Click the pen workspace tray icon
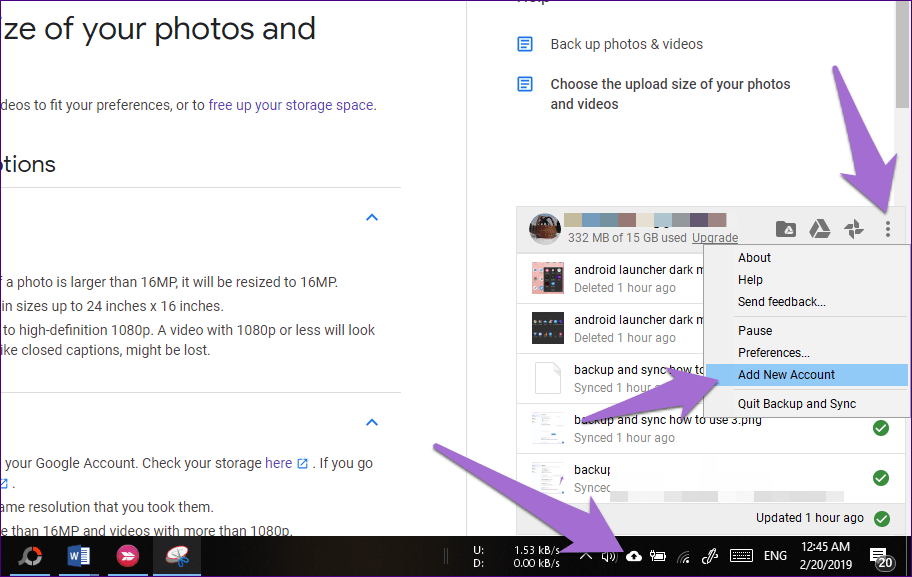 click(709, 557)
